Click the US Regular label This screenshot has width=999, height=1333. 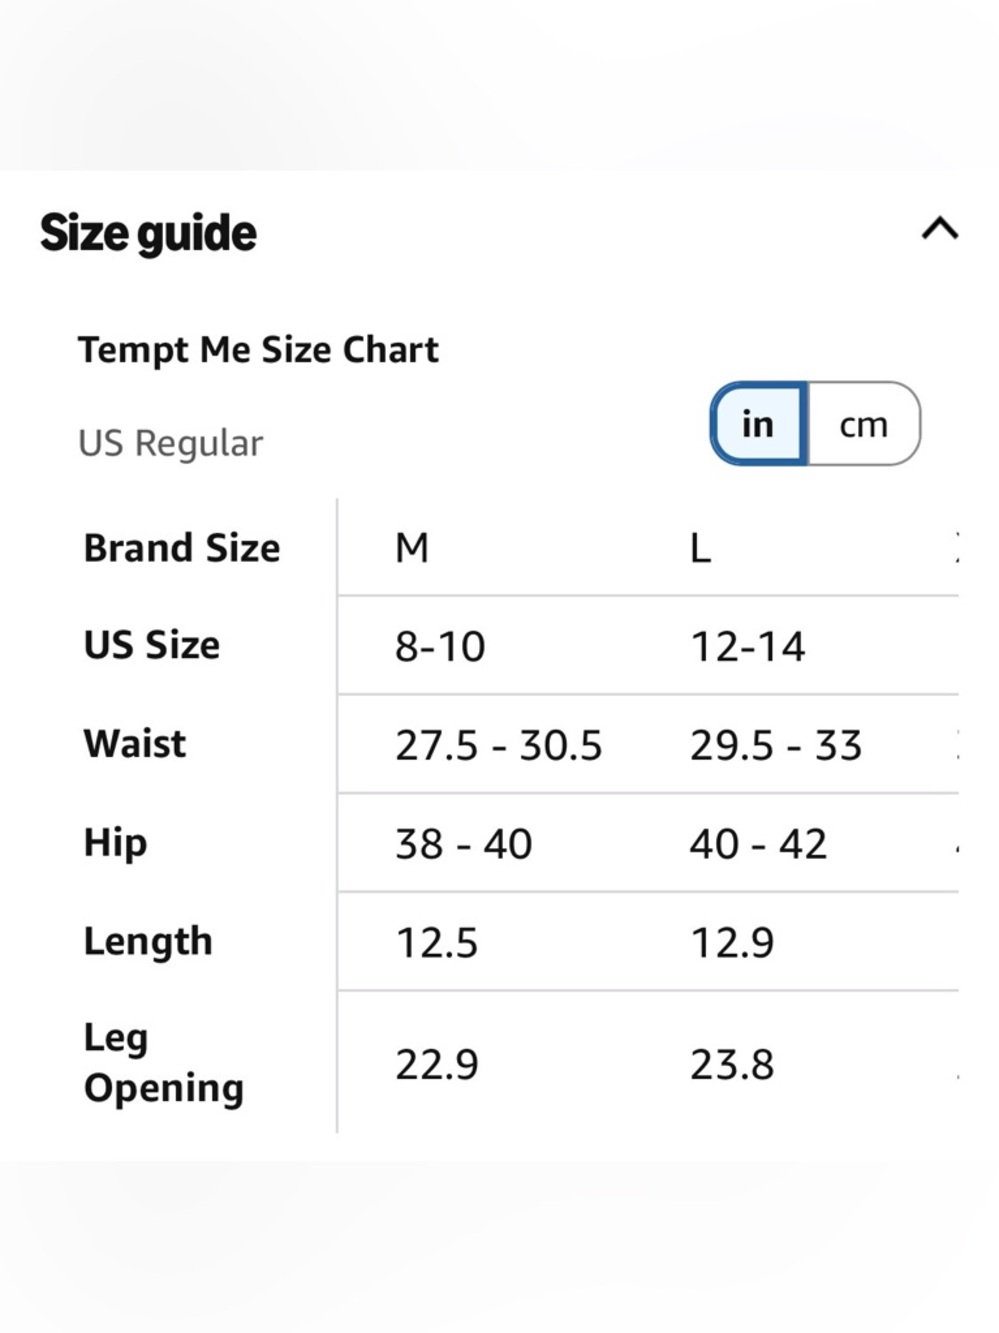click(x=171, y=443)
